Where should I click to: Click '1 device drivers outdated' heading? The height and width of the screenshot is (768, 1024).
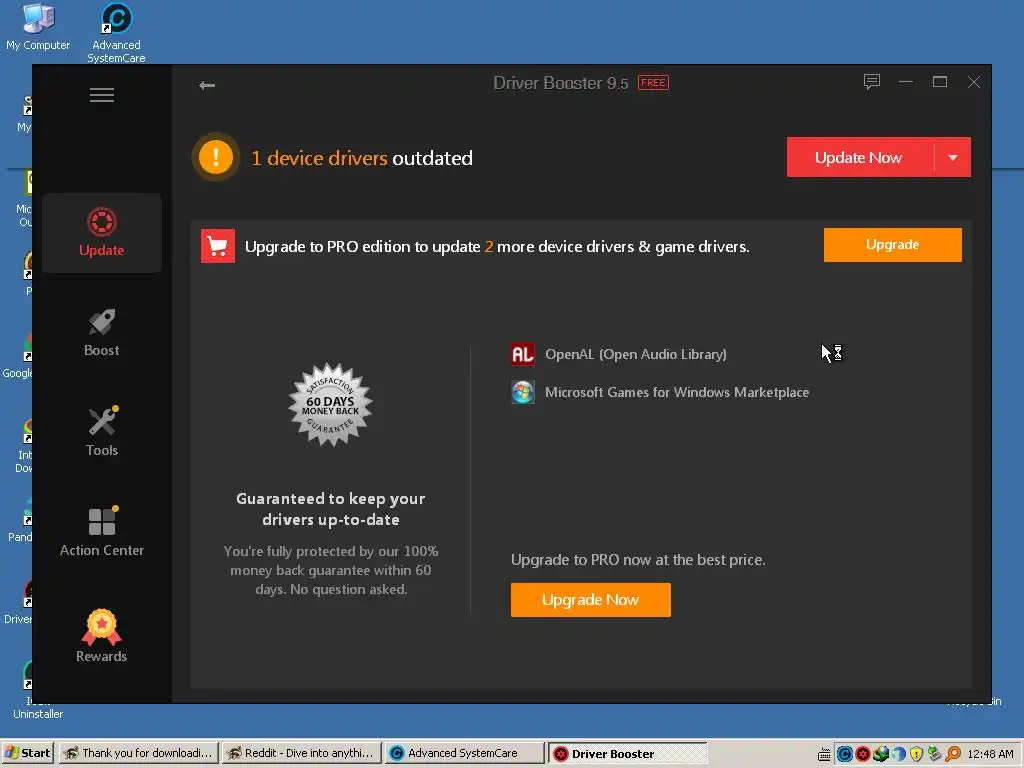click(x=362, y=158)
